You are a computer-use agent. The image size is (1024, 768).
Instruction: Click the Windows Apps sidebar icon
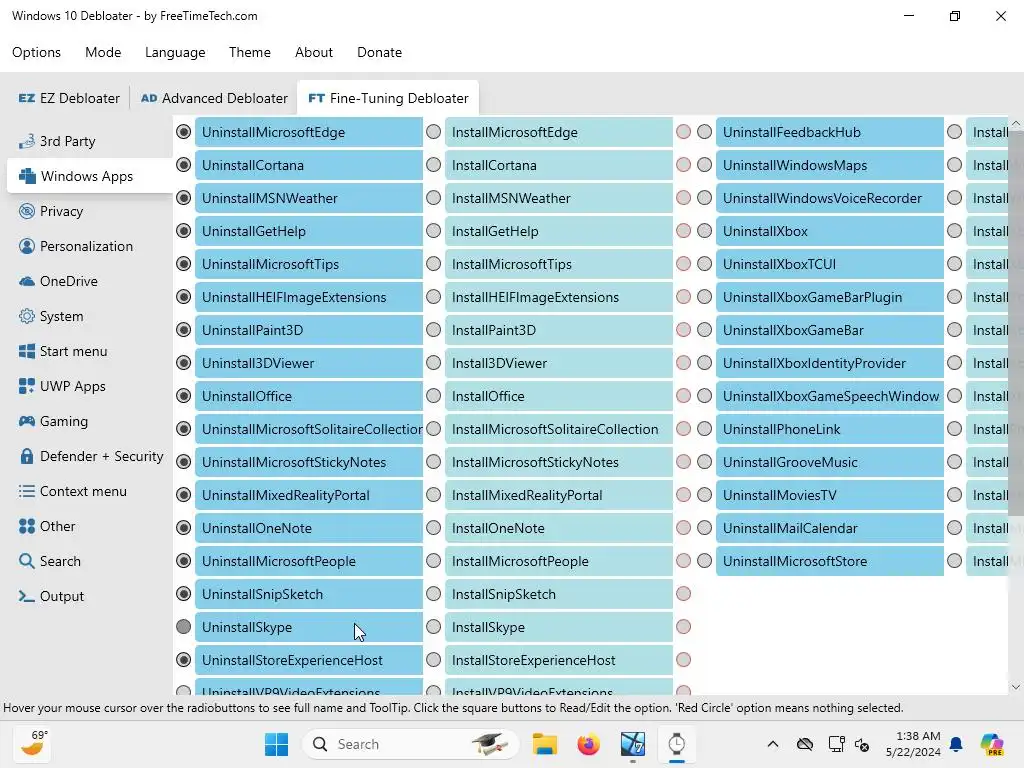click(27, 176)
